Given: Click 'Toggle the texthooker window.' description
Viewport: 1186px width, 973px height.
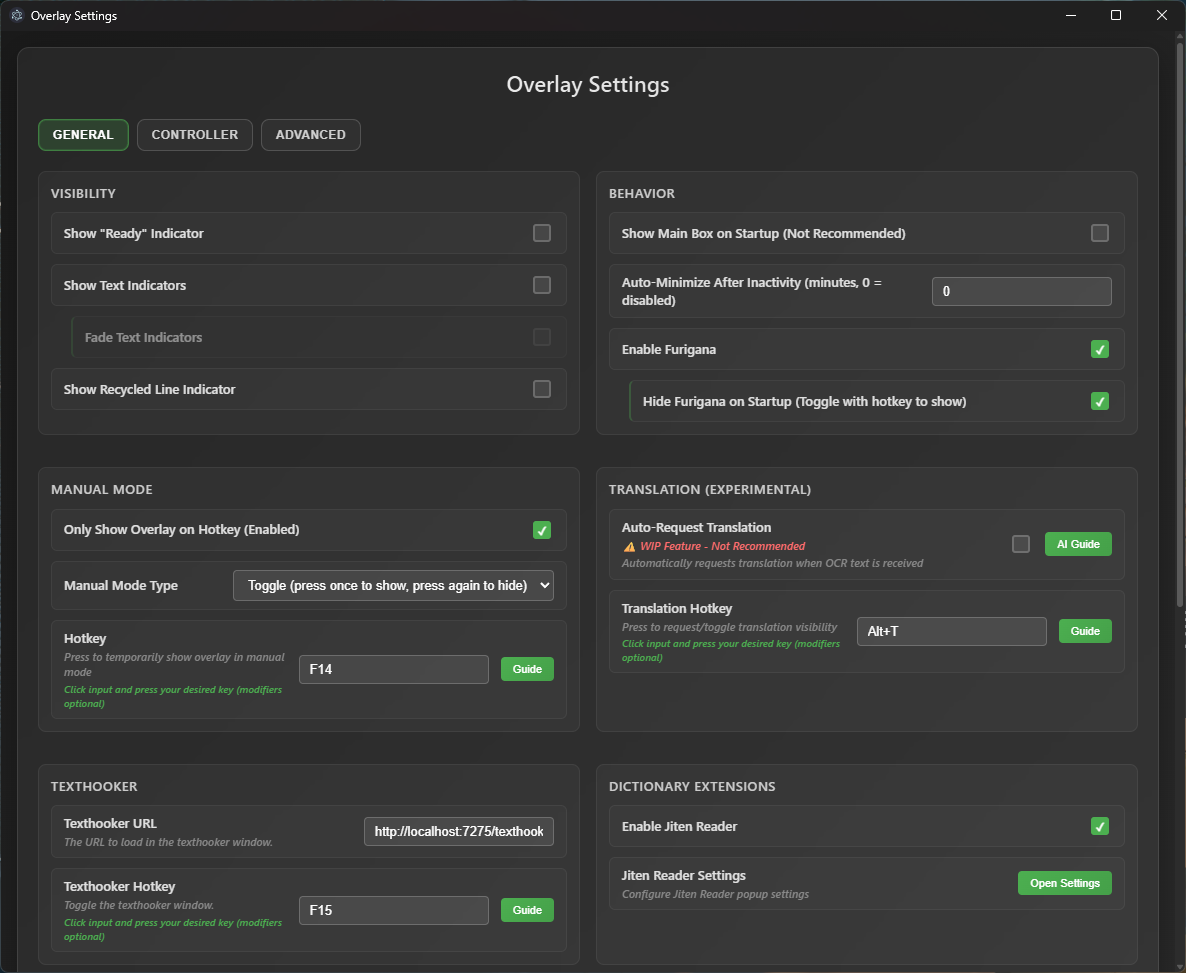Looking at the screenshot, I should 139,905.
